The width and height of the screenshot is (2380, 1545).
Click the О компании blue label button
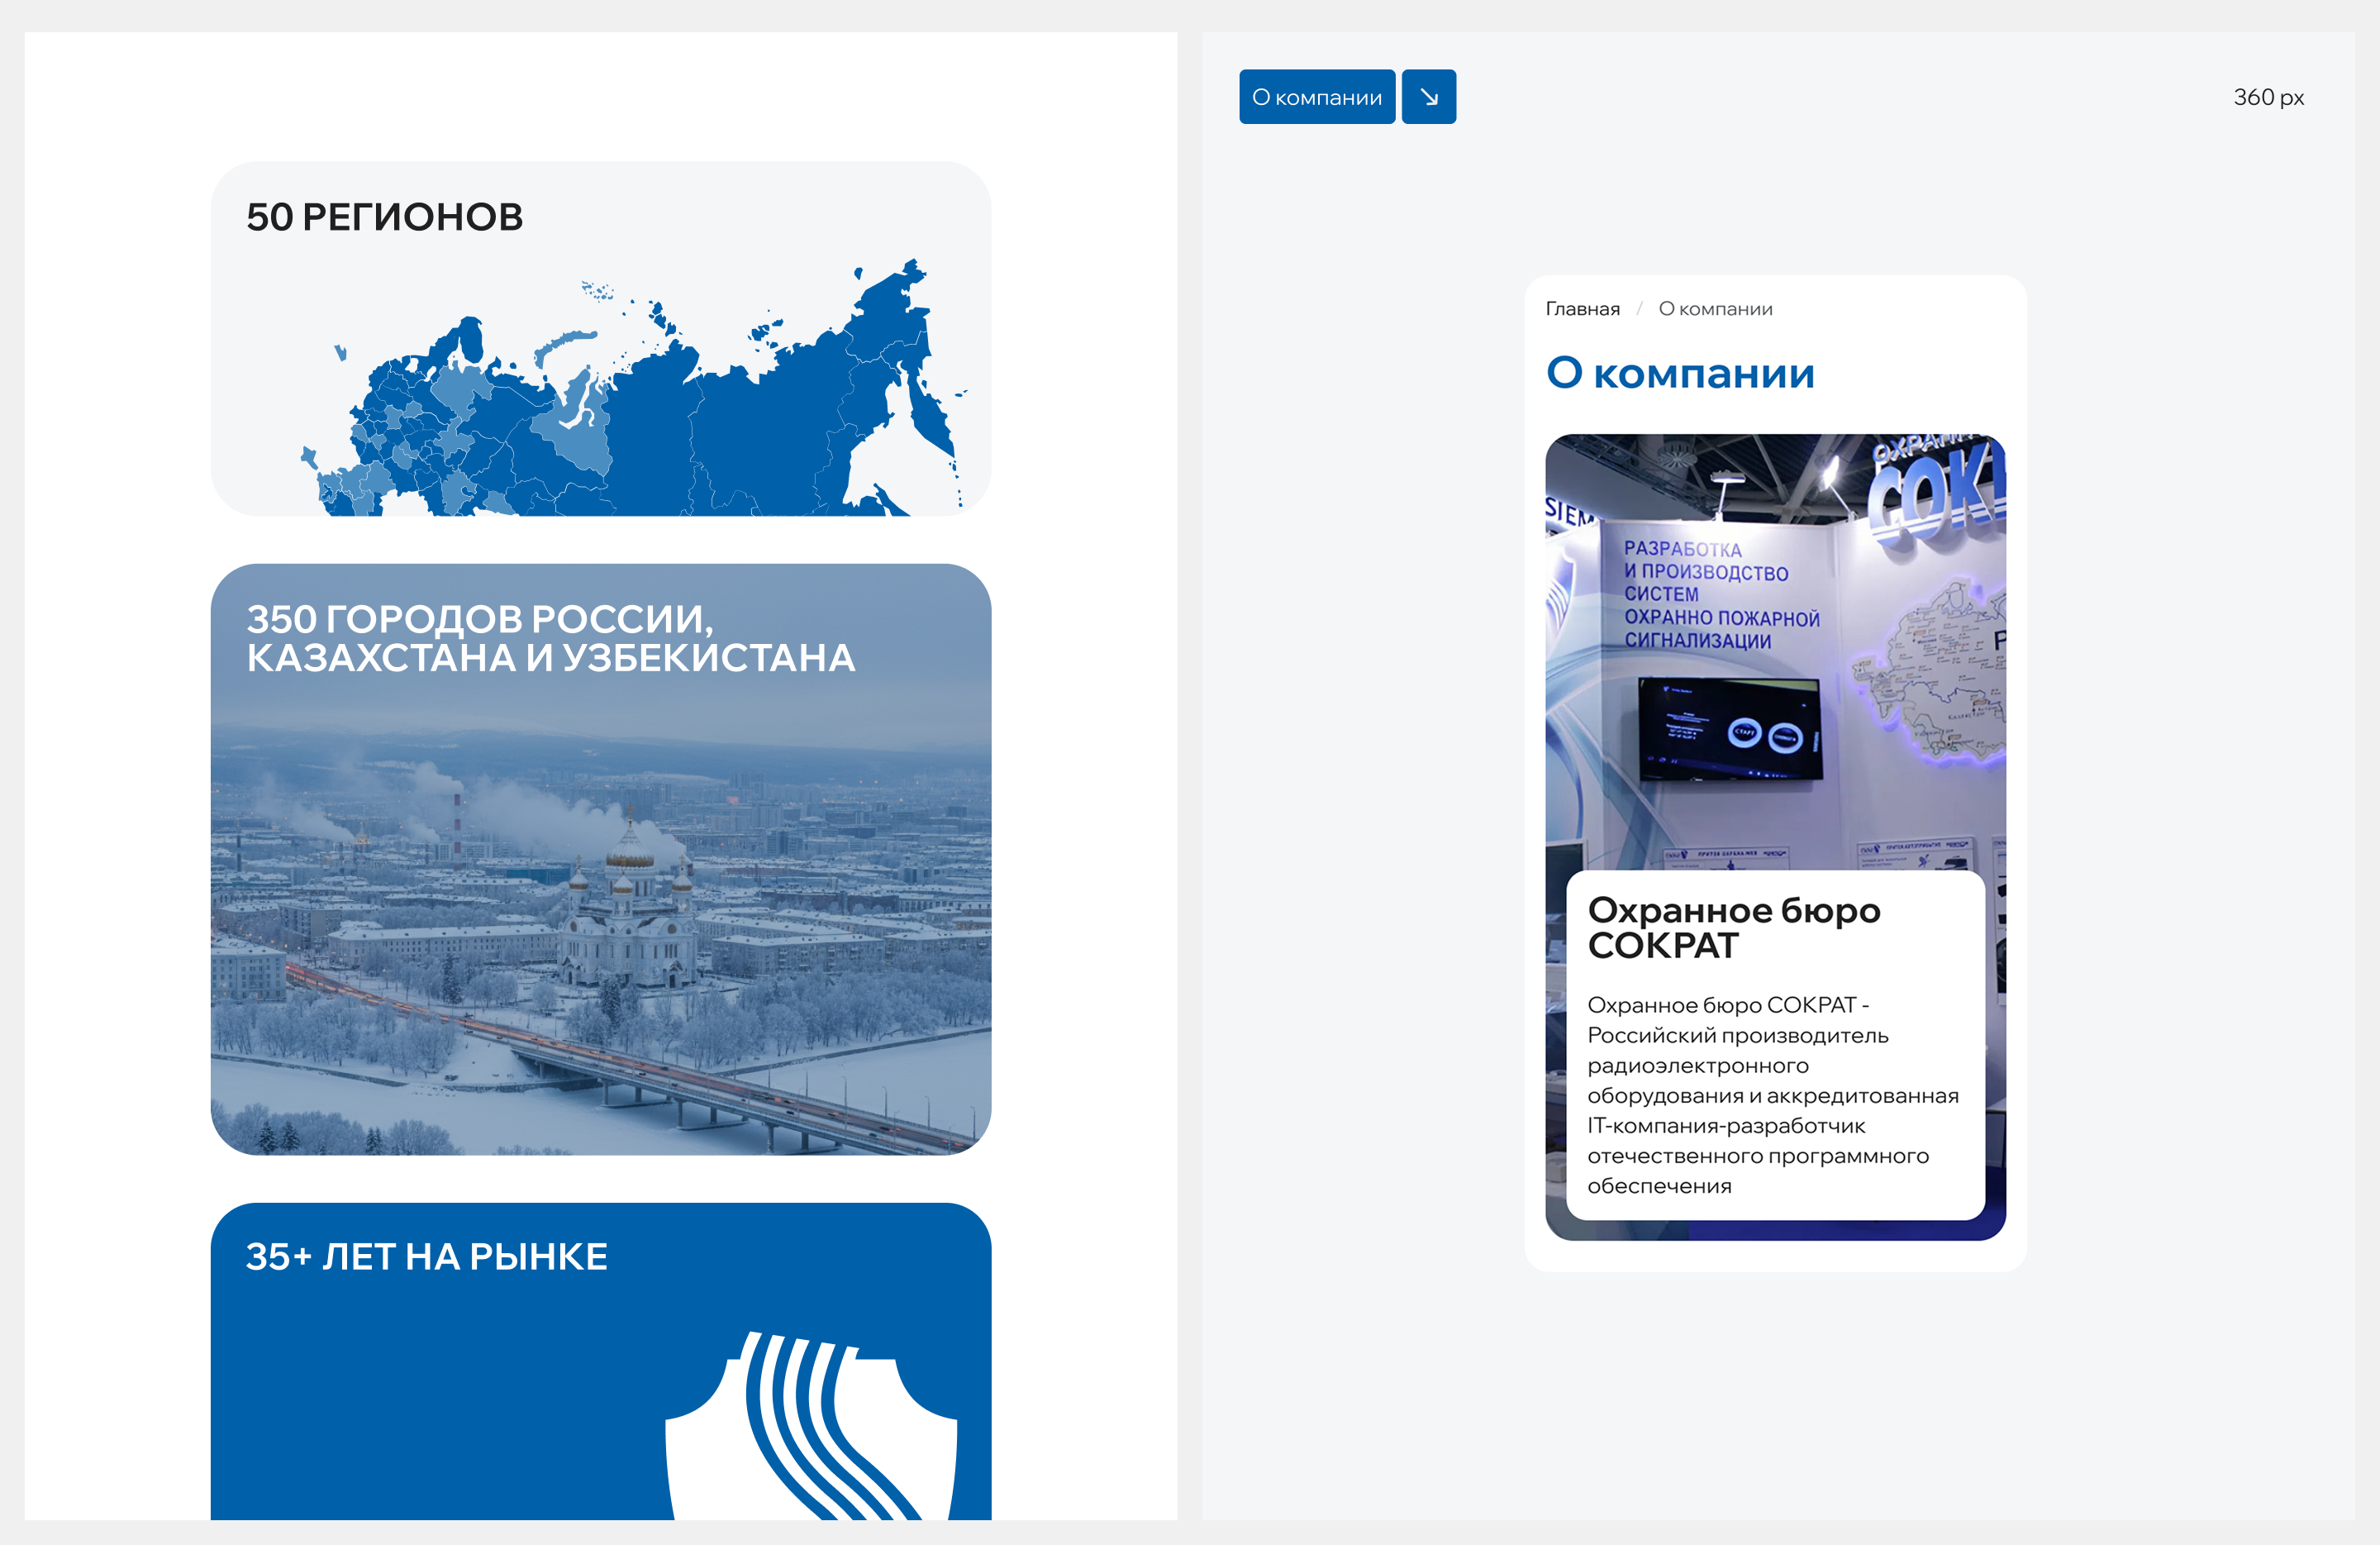point(1317,97)
